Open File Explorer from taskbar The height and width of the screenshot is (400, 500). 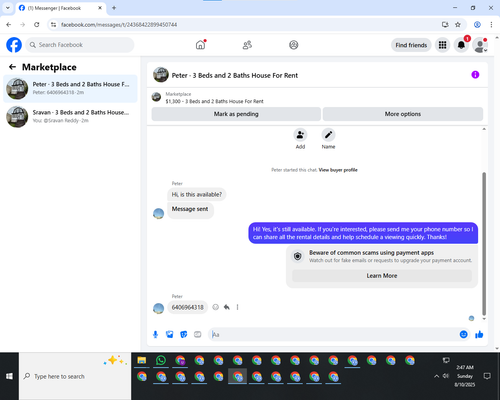tap(142, 360)
